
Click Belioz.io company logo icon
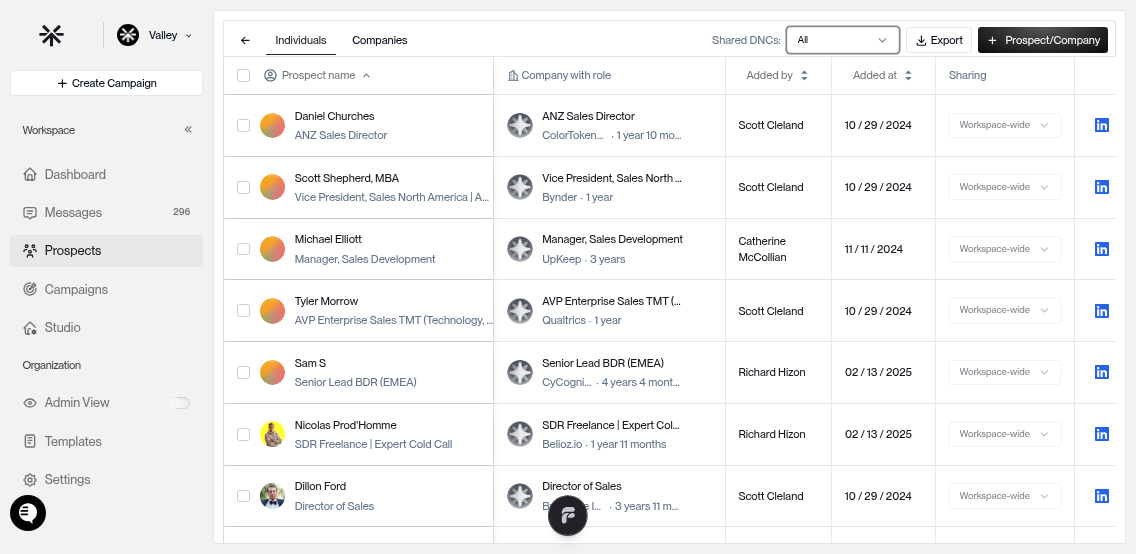click(x=519, y=434)
